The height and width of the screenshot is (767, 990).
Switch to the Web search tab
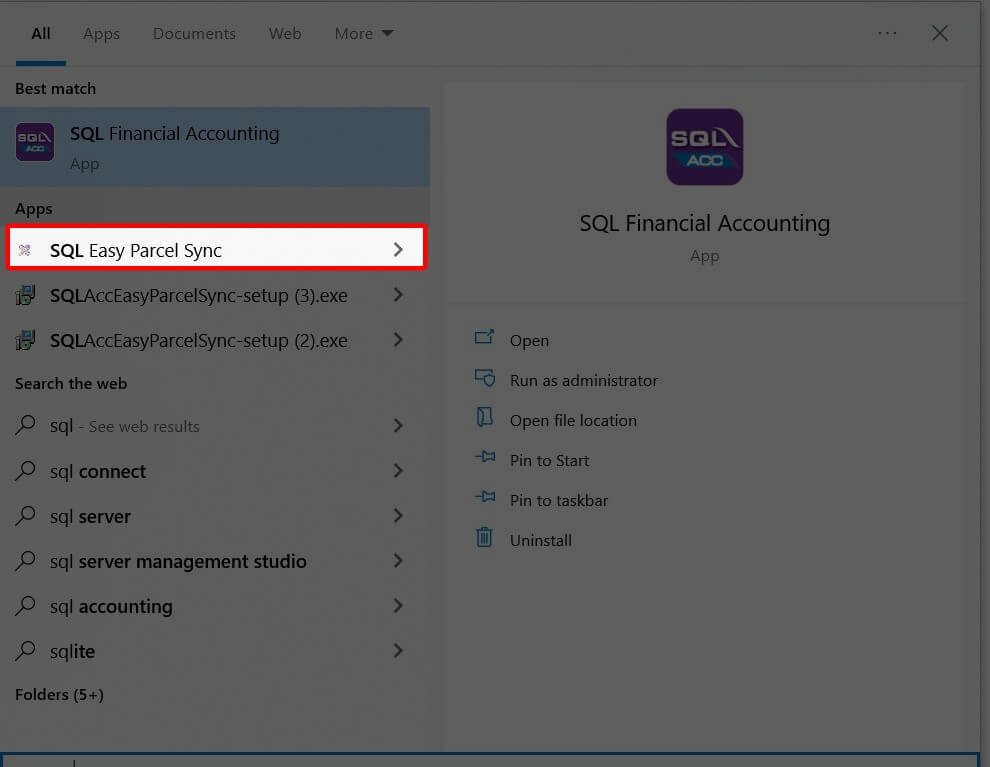285,33
